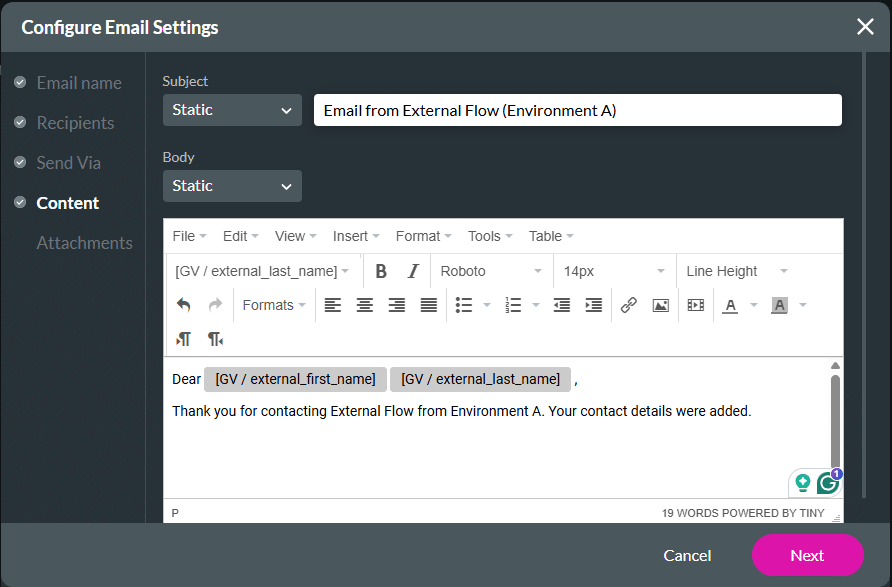
Task: Click the Next button
Action: (x=807, y=555)
